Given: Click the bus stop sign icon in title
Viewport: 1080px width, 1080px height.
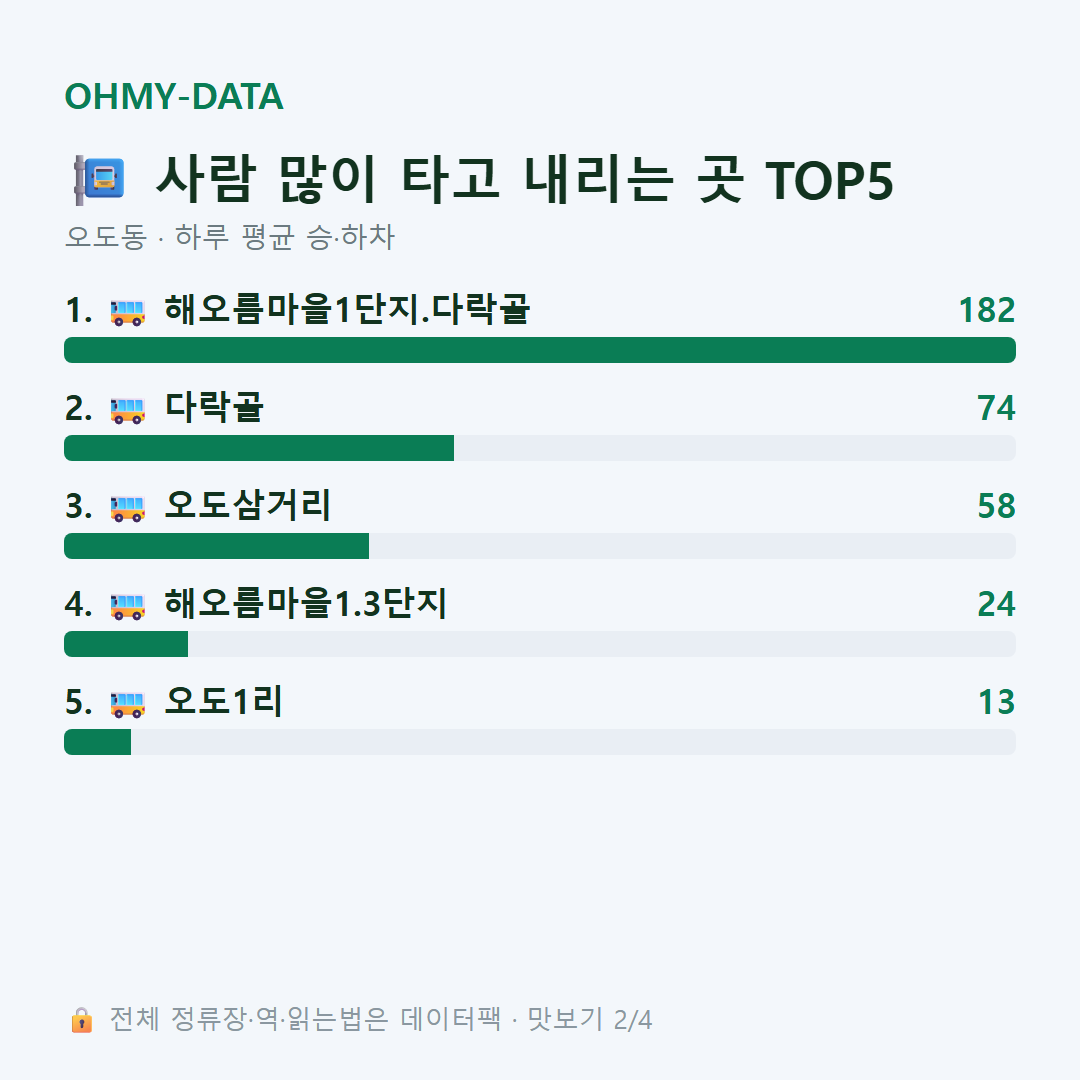Looking at the screenshot, I should pyautogui.click(x=100, y=180).
